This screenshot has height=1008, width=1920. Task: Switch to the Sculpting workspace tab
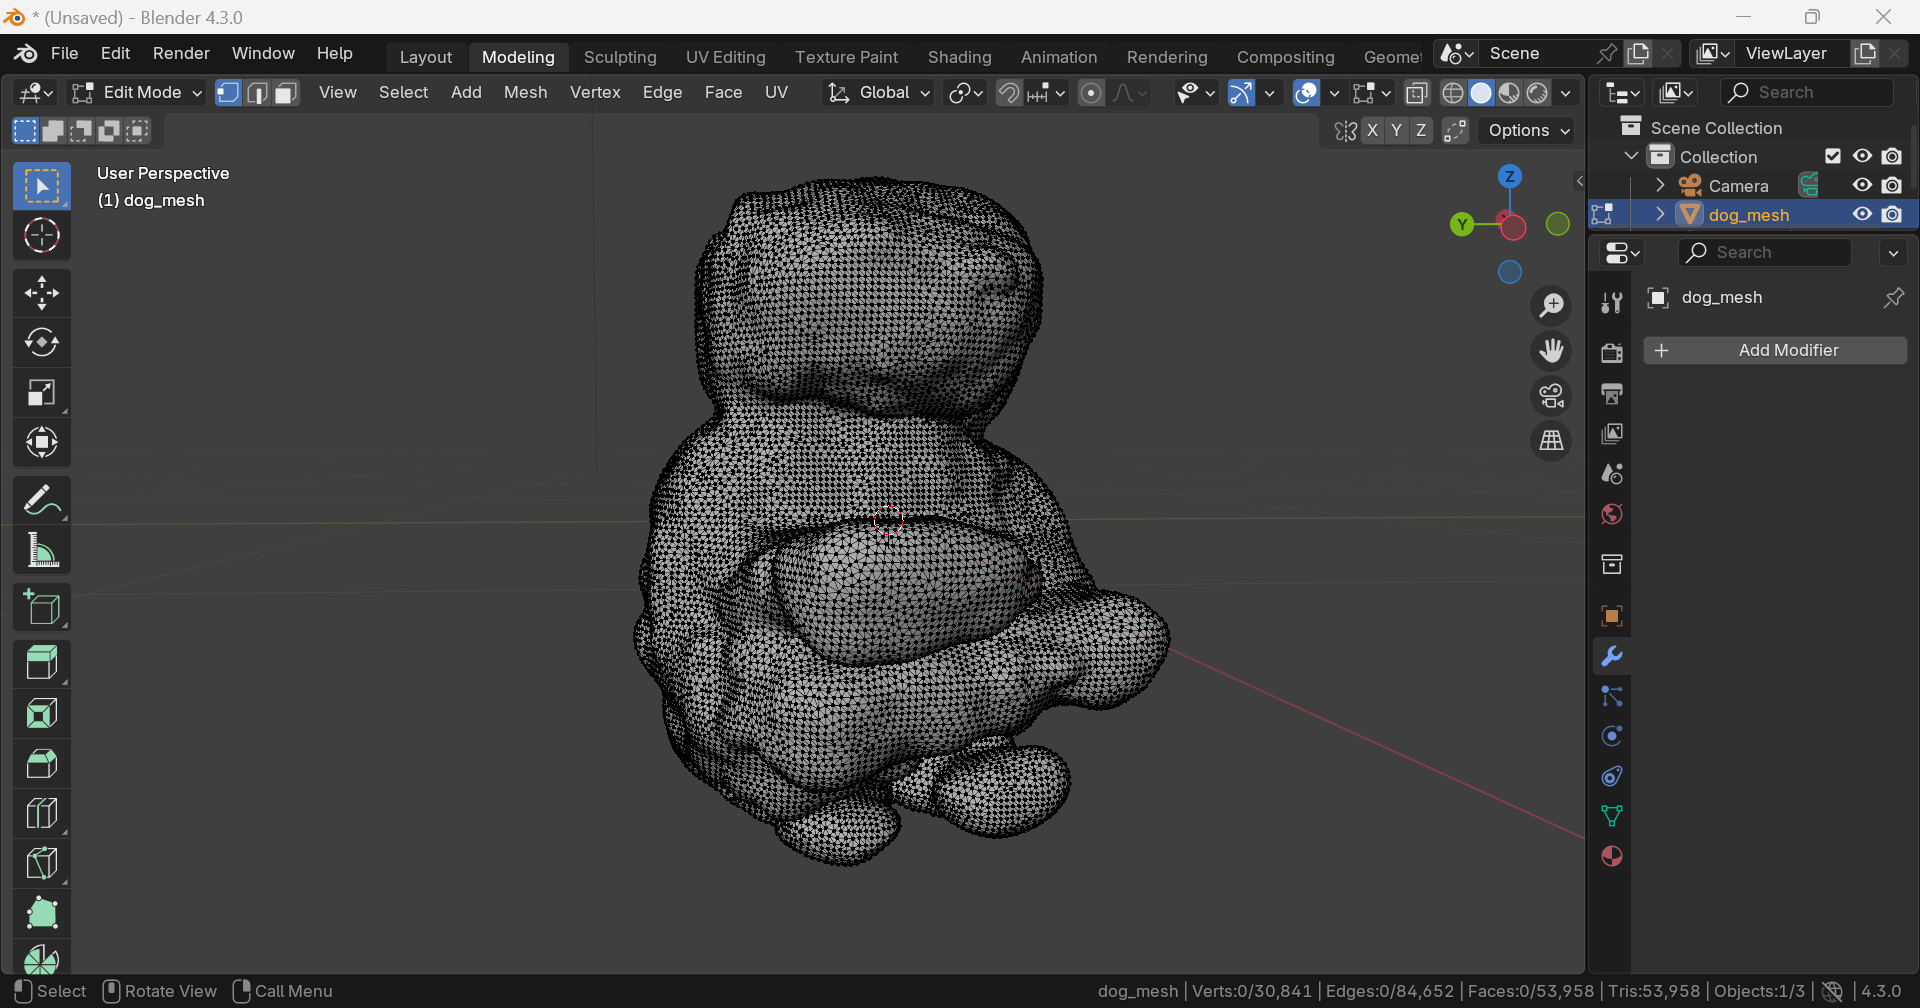tap(620, 57)
